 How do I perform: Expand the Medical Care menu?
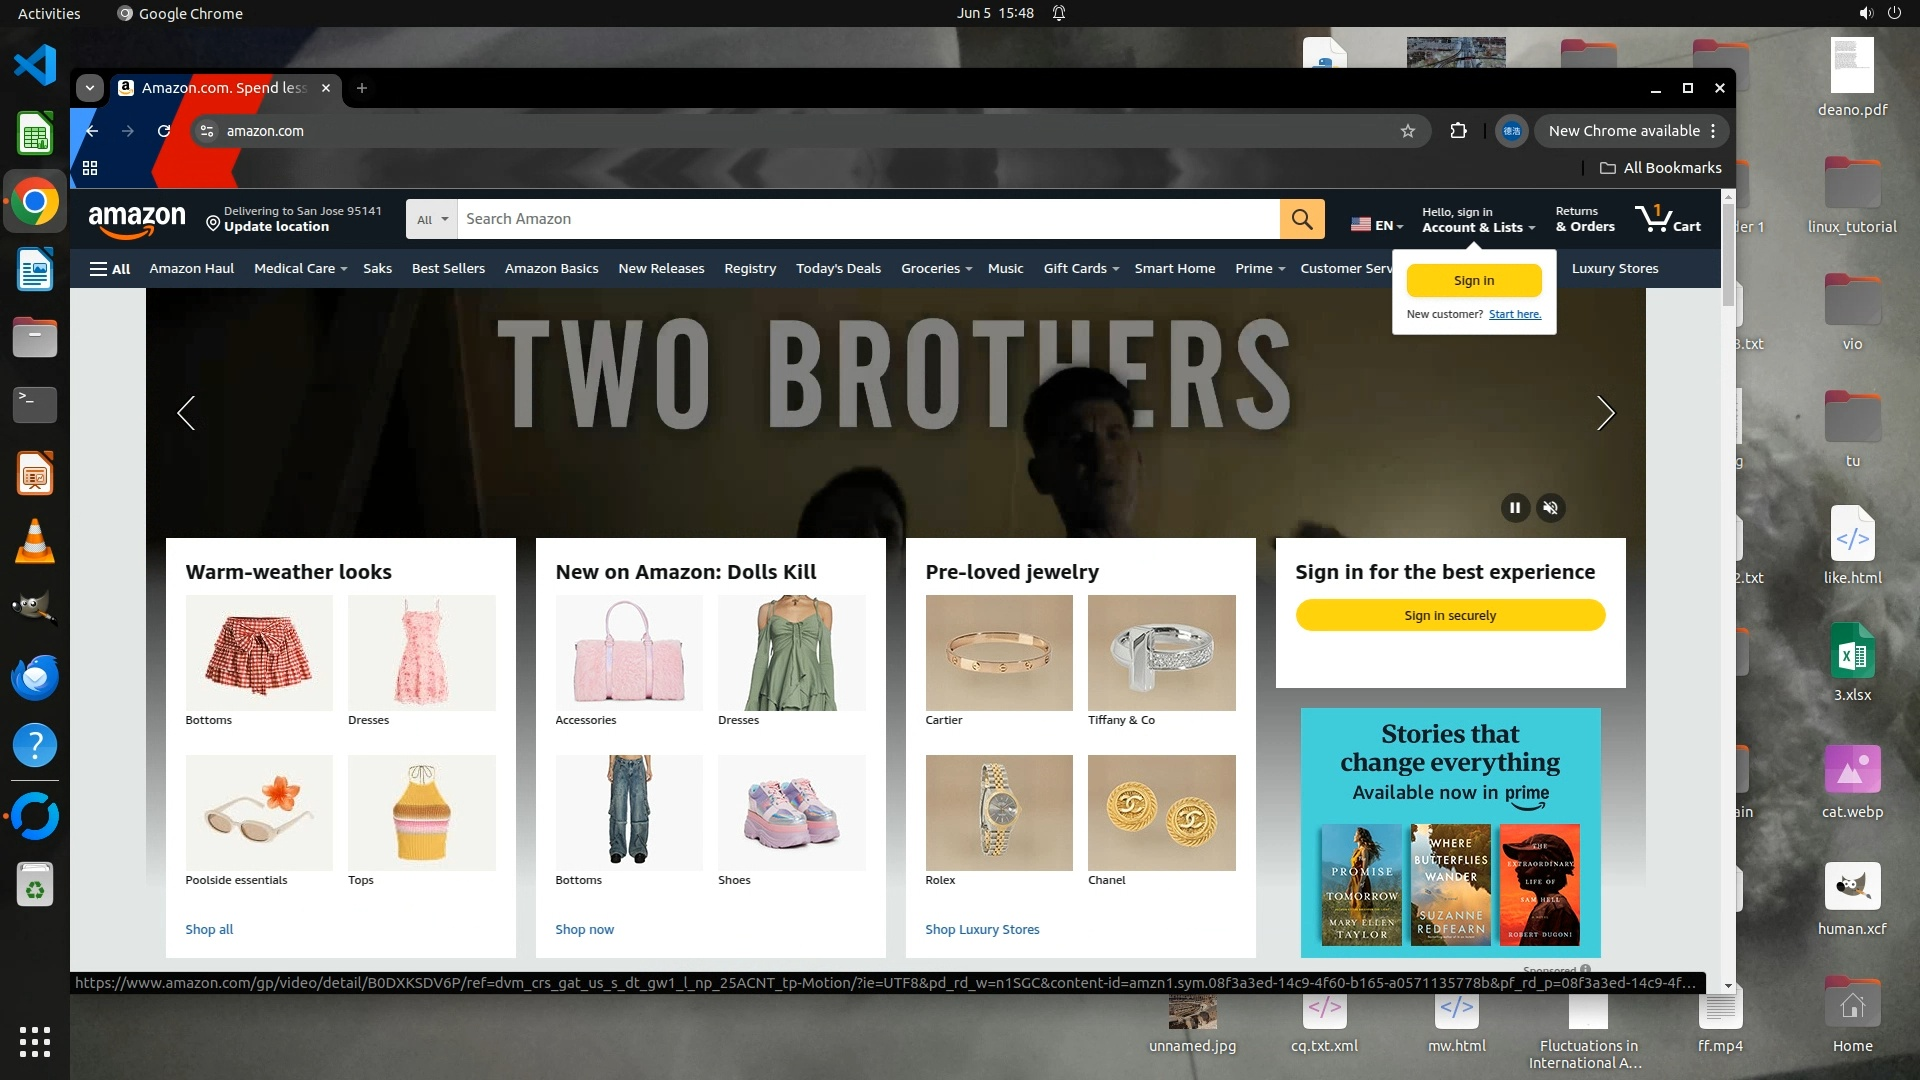300,269
